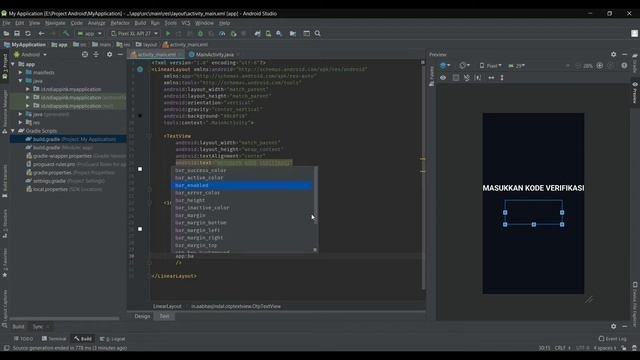
Task: Click the Project Structure toolbar icon
Action: click(293, 33)
